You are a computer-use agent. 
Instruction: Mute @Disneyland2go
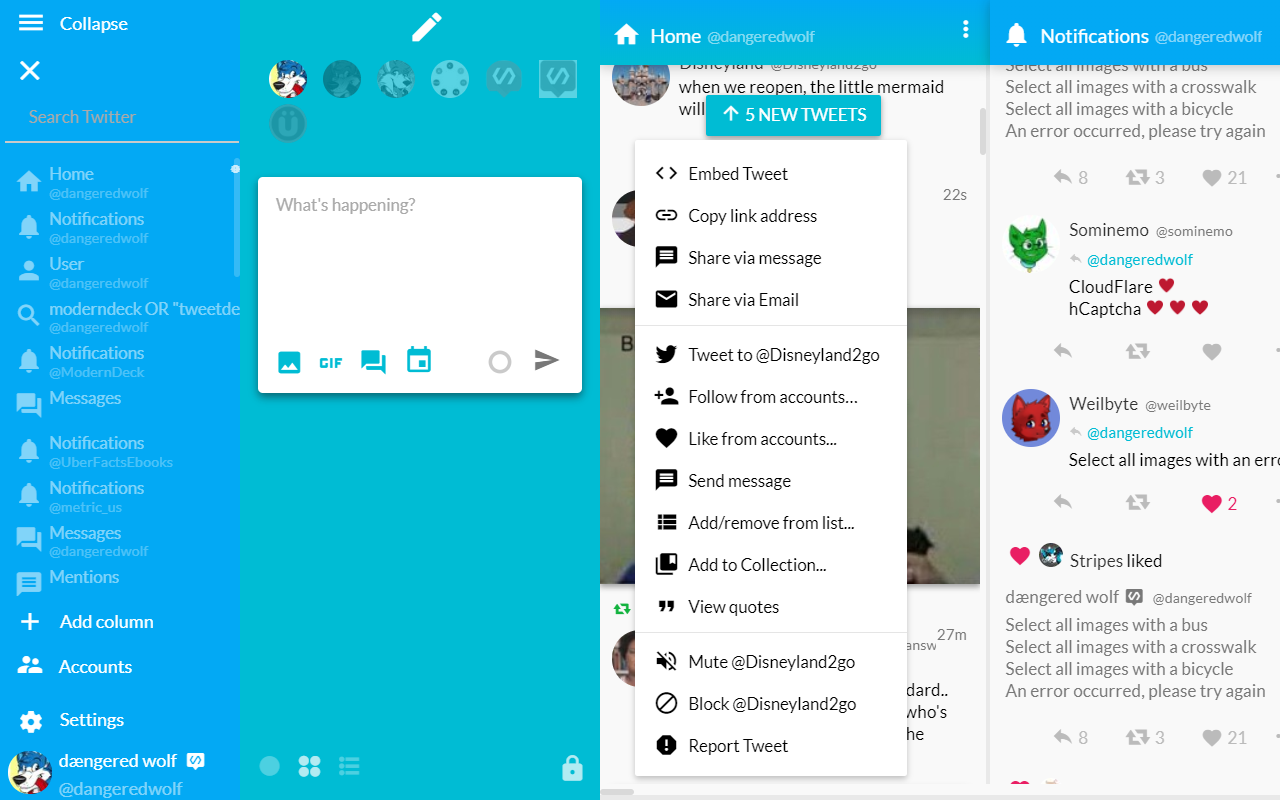click(x=771, y=662)
